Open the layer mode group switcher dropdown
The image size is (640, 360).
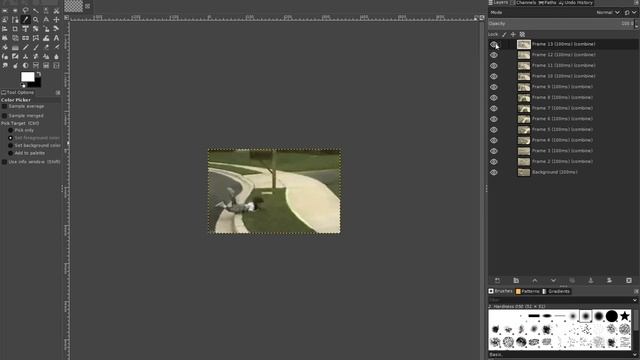pyautogui.click(x=630, y=13)
